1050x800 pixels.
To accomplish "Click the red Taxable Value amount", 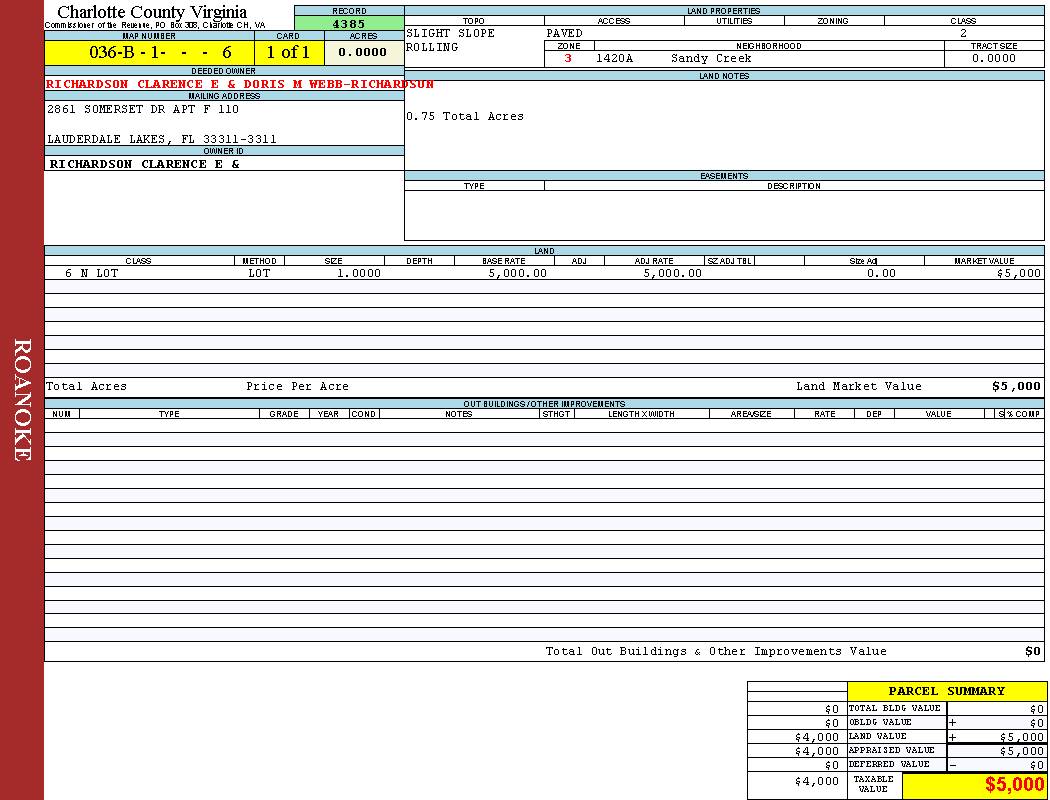I will pyautogui.click(x=1014, y=785).
